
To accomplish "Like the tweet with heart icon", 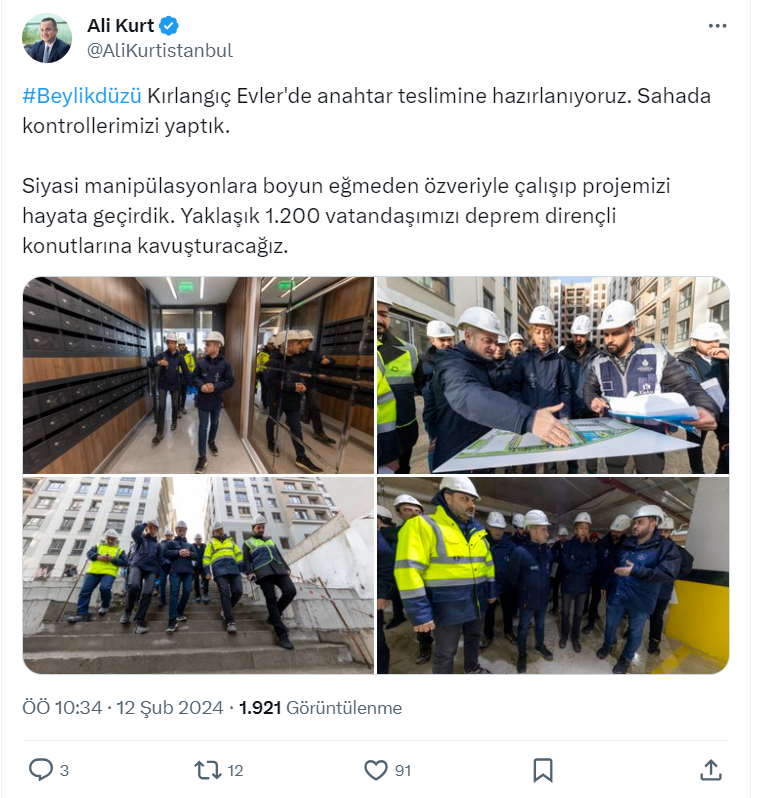I will click(376, 770).
